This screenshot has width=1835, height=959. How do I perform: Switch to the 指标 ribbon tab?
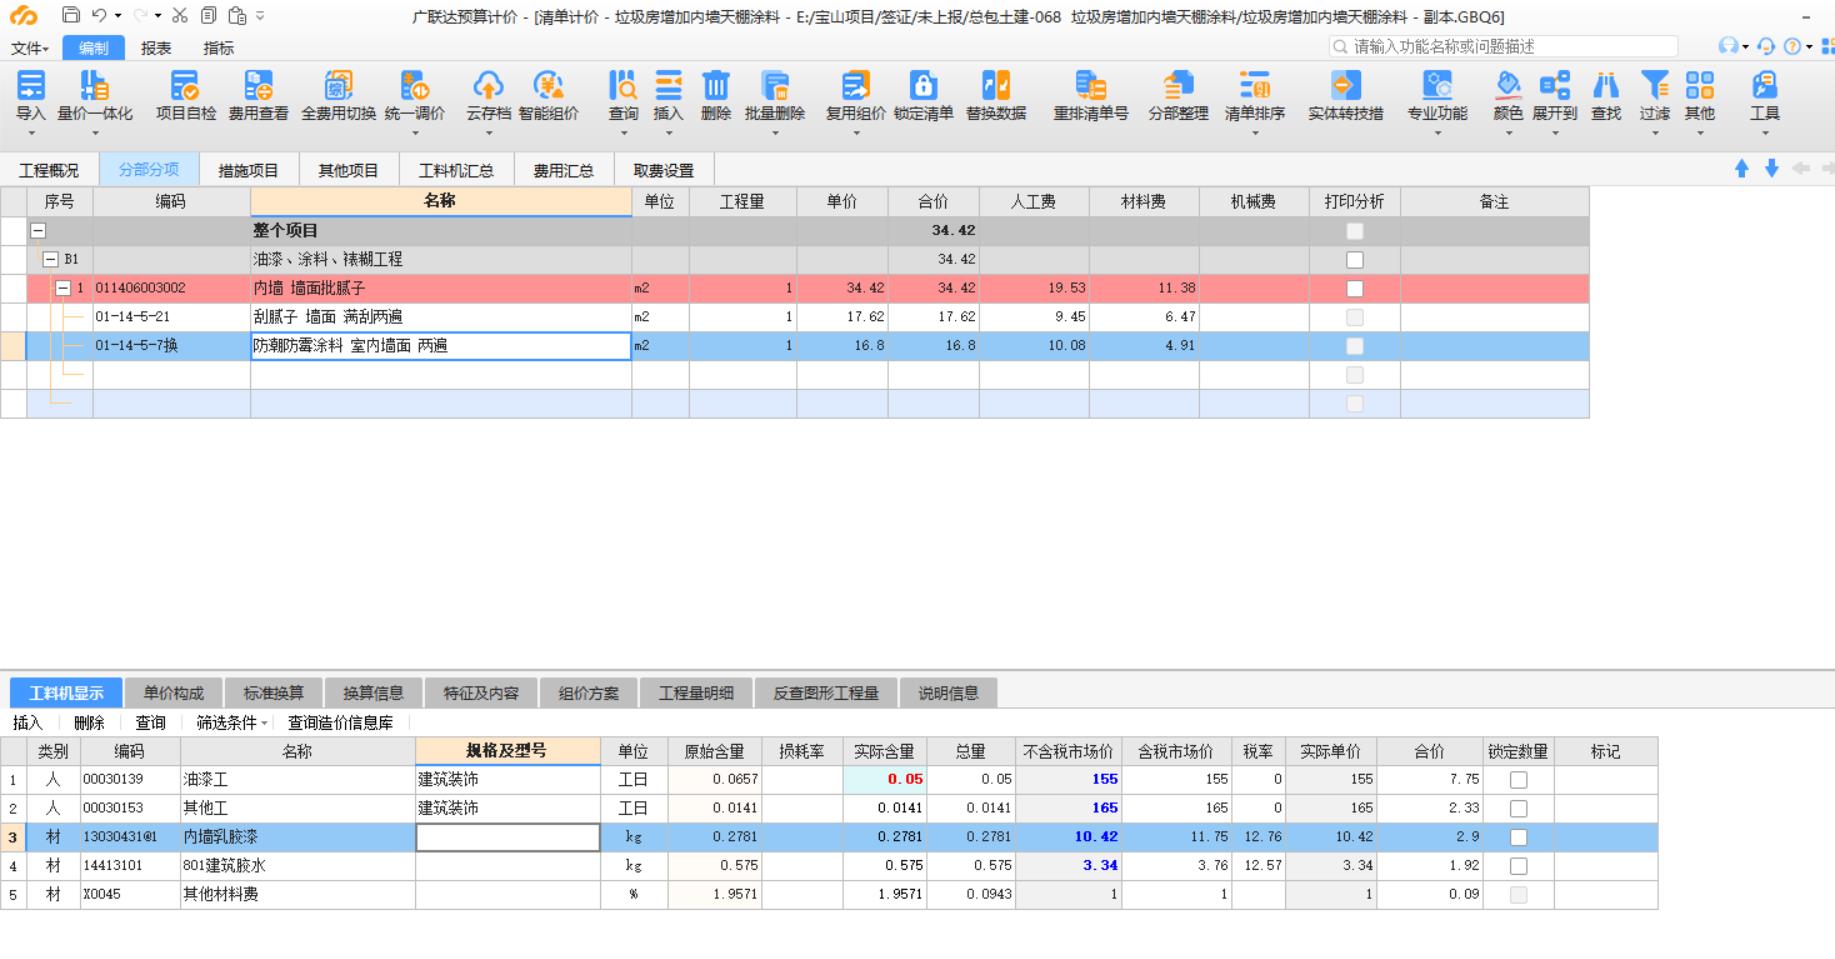[x=218, y=48]
